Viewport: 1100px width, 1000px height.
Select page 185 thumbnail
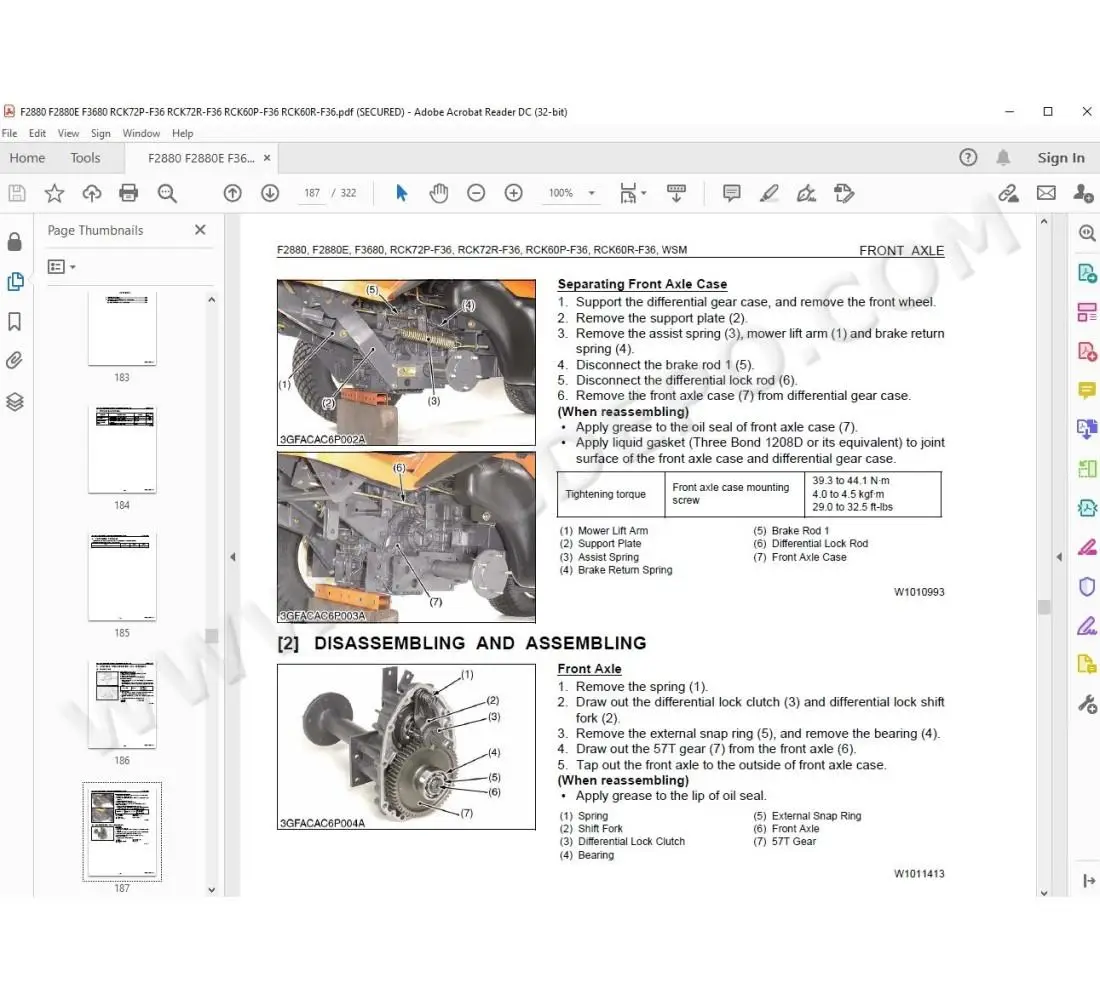click(122, 577)
